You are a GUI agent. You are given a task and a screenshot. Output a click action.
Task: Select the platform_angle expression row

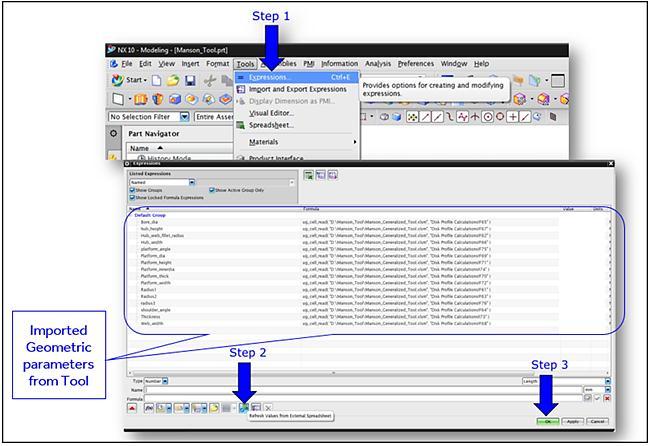[369, 249]
